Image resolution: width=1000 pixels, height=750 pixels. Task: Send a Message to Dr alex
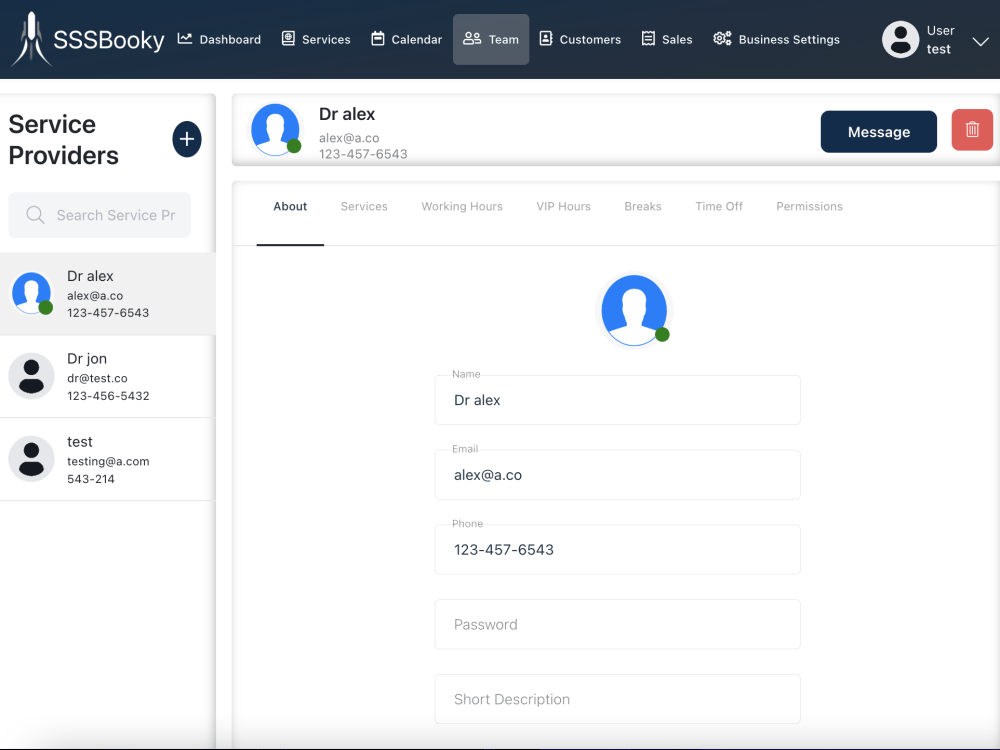878,130
